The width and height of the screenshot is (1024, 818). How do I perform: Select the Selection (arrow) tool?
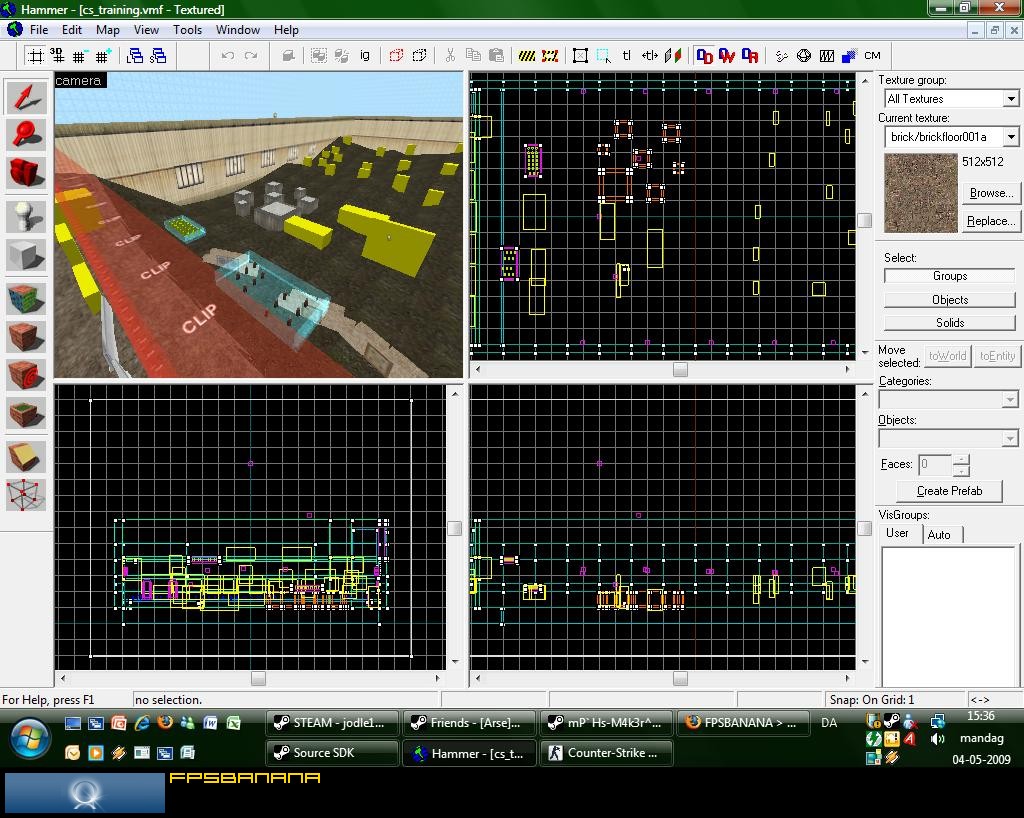pos(26,97)
